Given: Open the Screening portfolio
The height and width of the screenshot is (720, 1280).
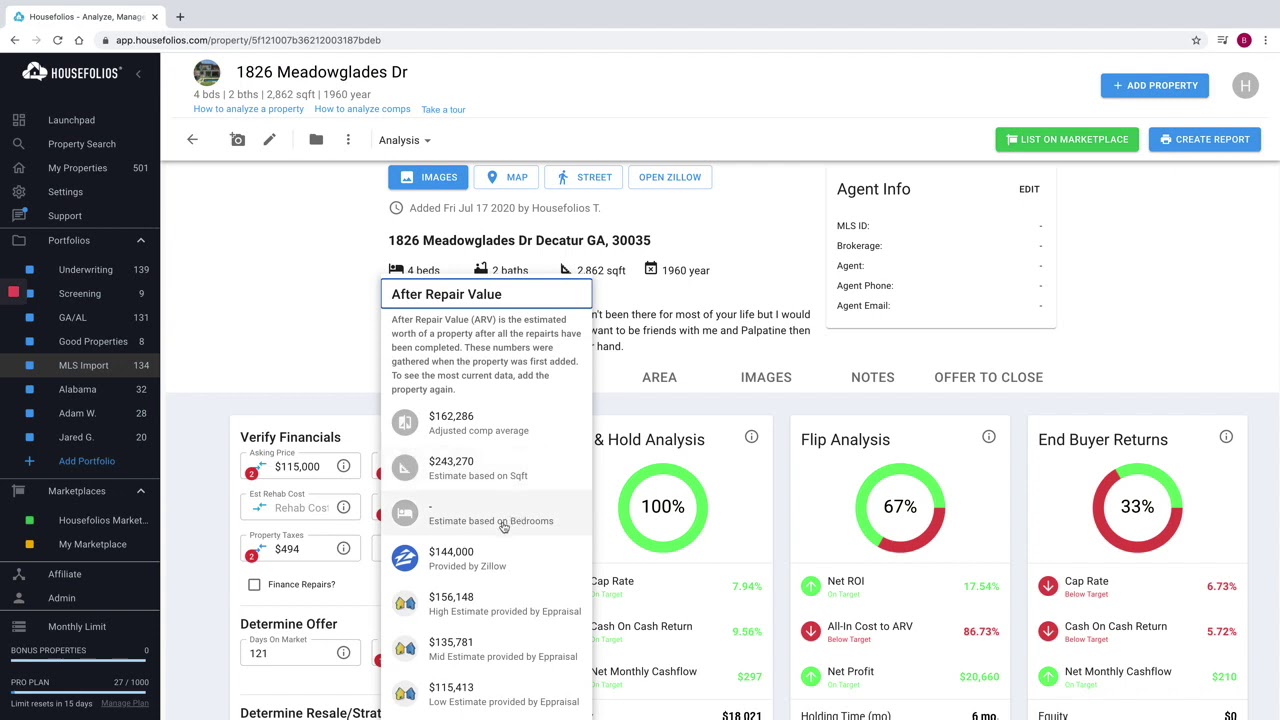Looking at the screenshot, I should click(79, 294).
